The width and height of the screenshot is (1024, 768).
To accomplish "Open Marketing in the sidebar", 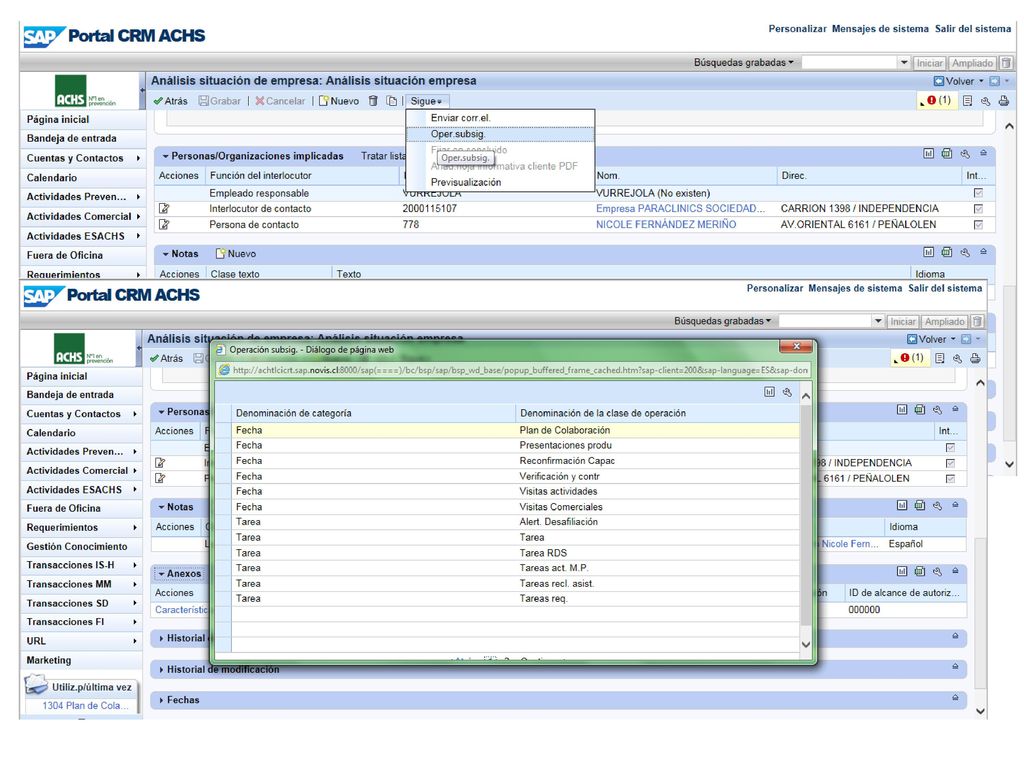I will click(49, 660).
